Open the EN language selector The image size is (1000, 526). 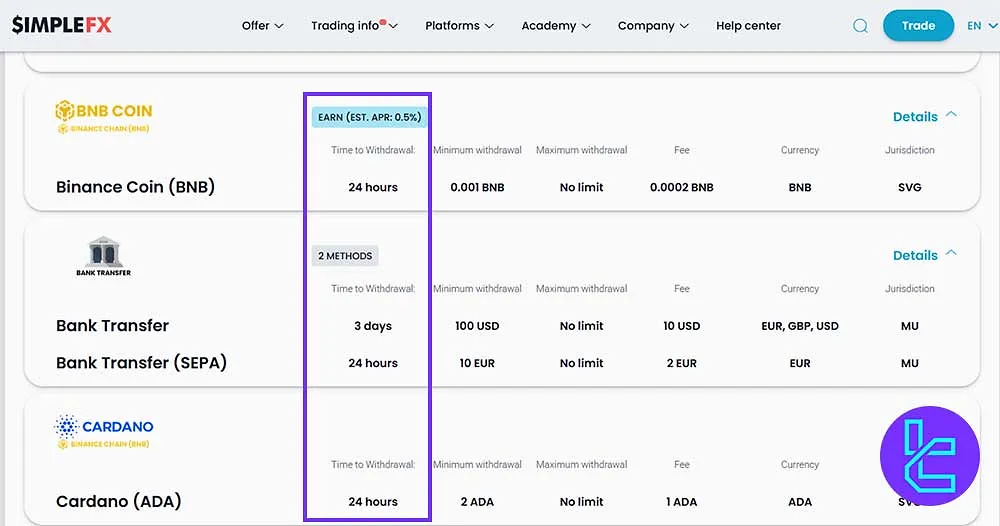coord(982,26)
